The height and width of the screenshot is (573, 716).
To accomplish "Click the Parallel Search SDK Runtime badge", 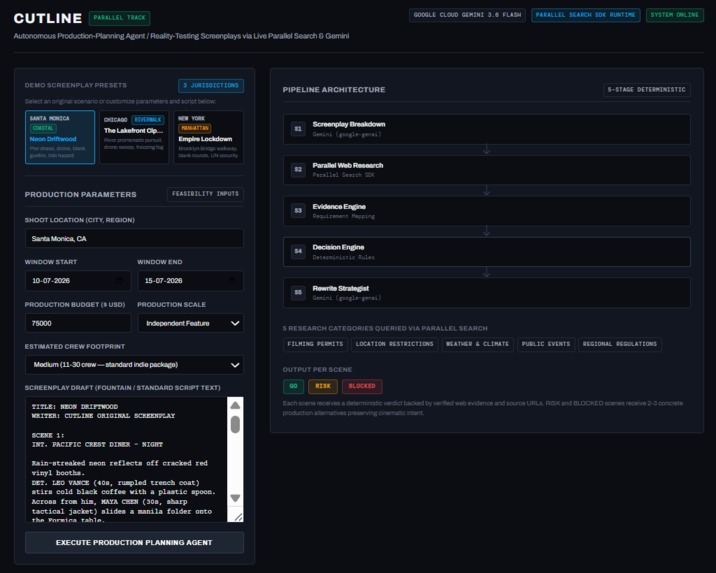I will (585, 15).
